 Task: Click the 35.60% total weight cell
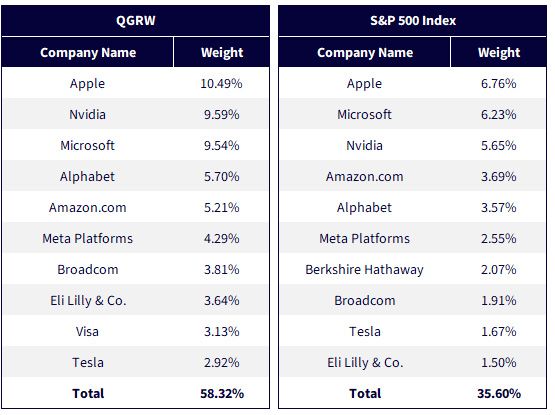(499, 393)
